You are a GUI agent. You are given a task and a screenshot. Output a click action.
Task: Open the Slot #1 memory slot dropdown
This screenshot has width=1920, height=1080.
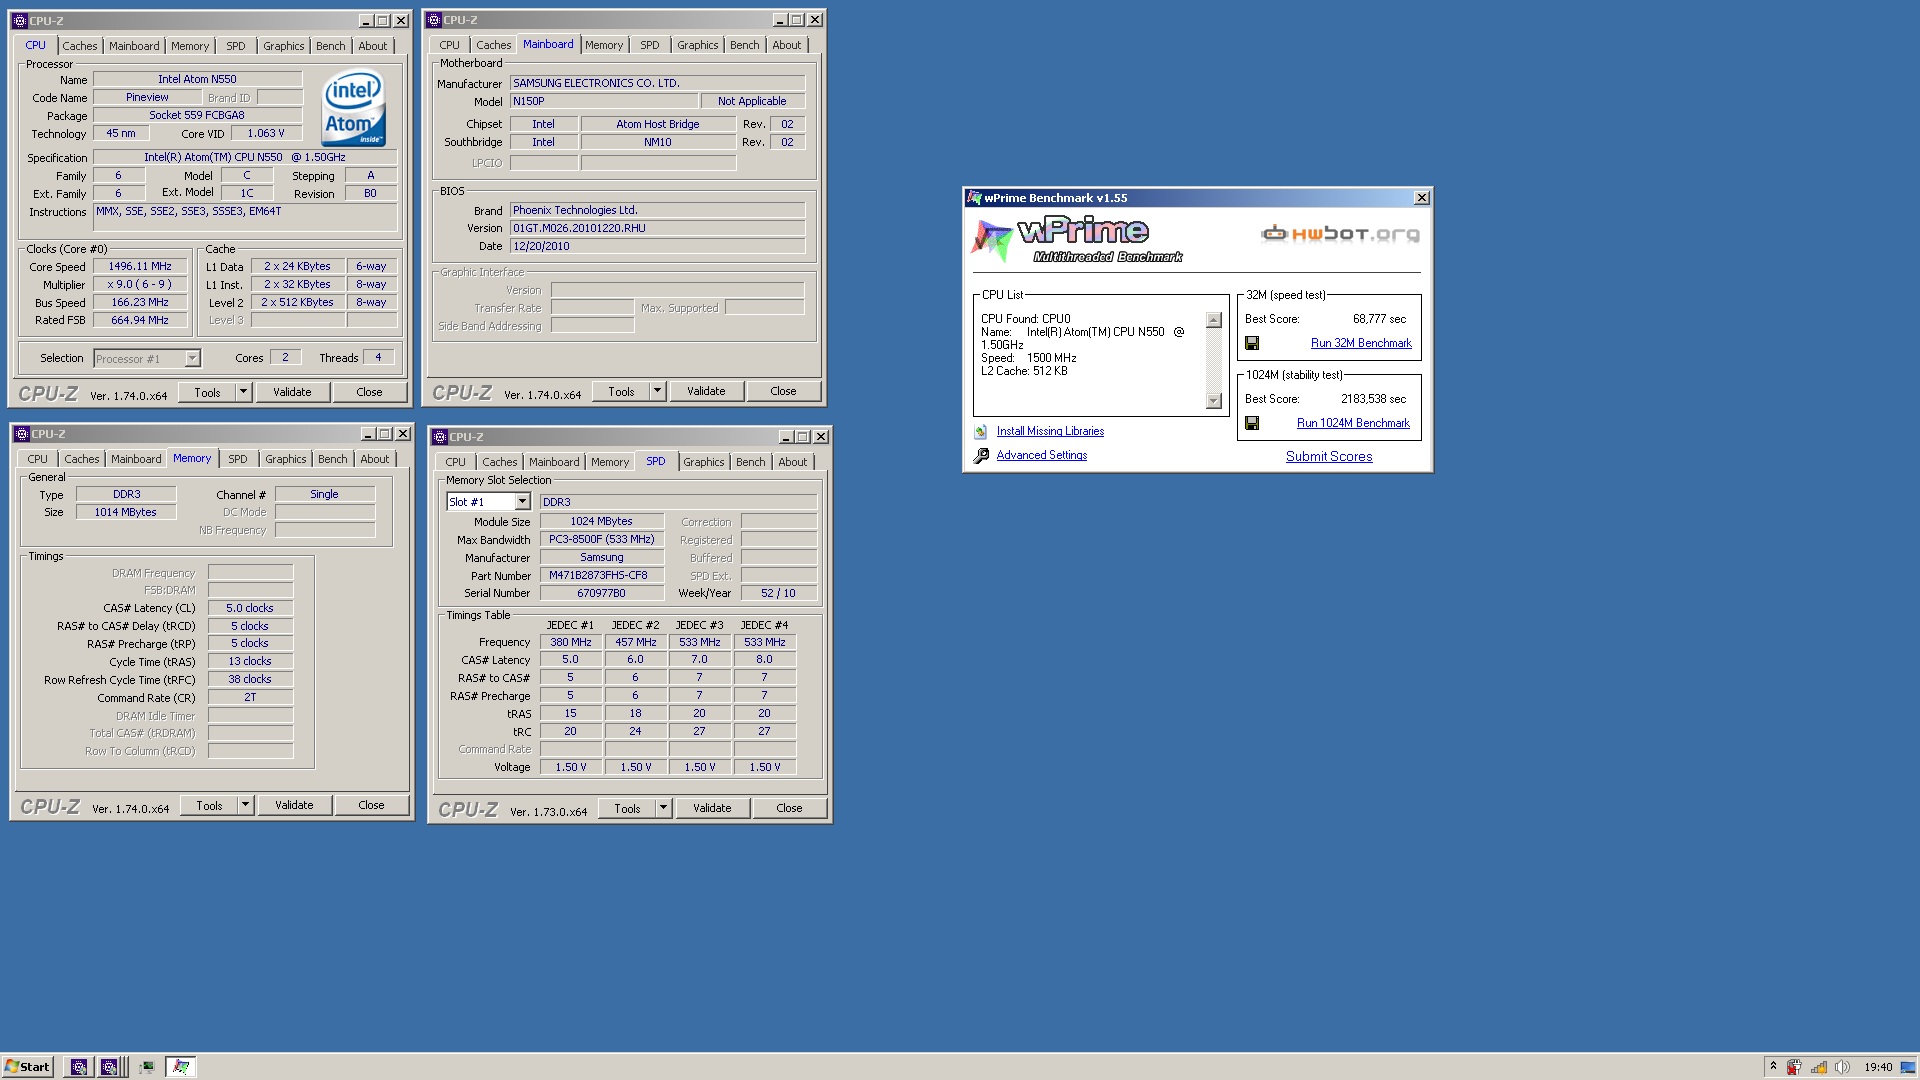[522, 502]
